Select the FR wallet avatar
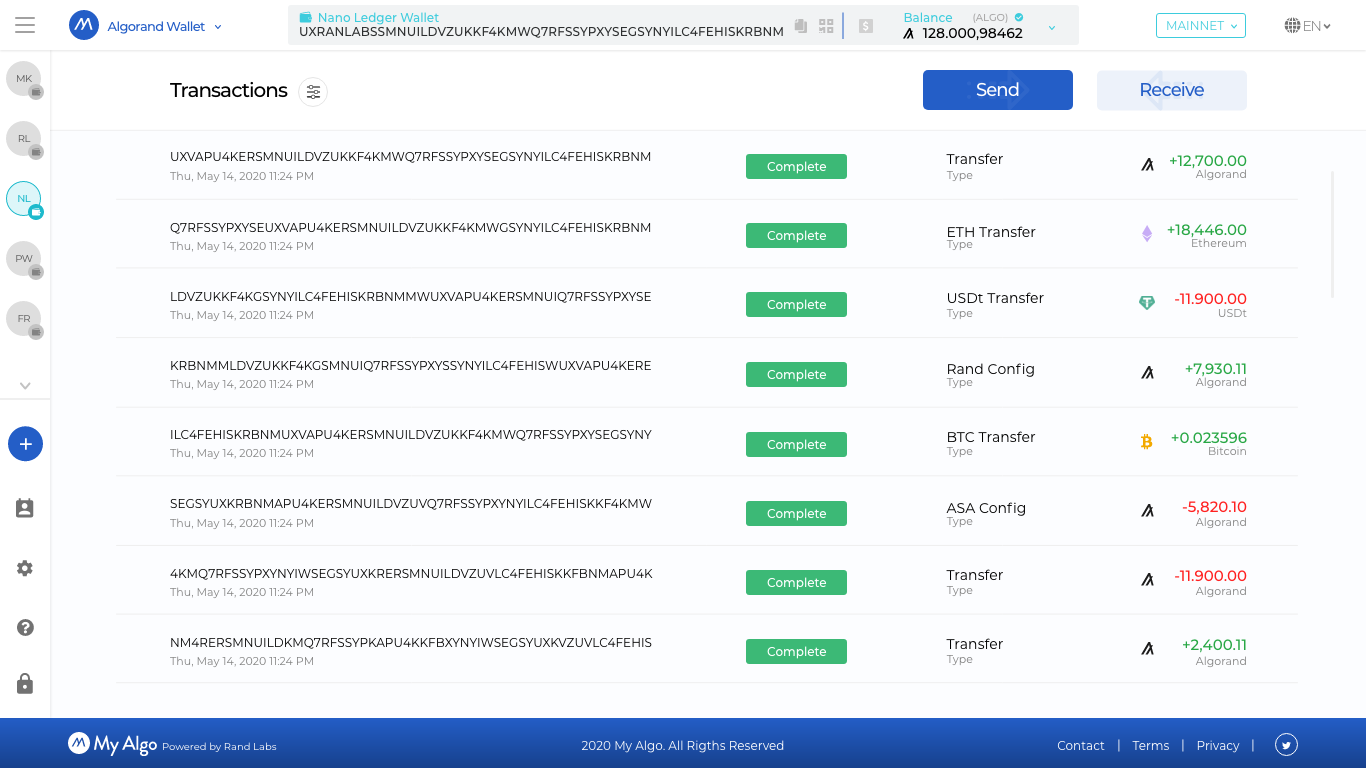The width and height of the screenshot is (1366, 768). point(24,318)
